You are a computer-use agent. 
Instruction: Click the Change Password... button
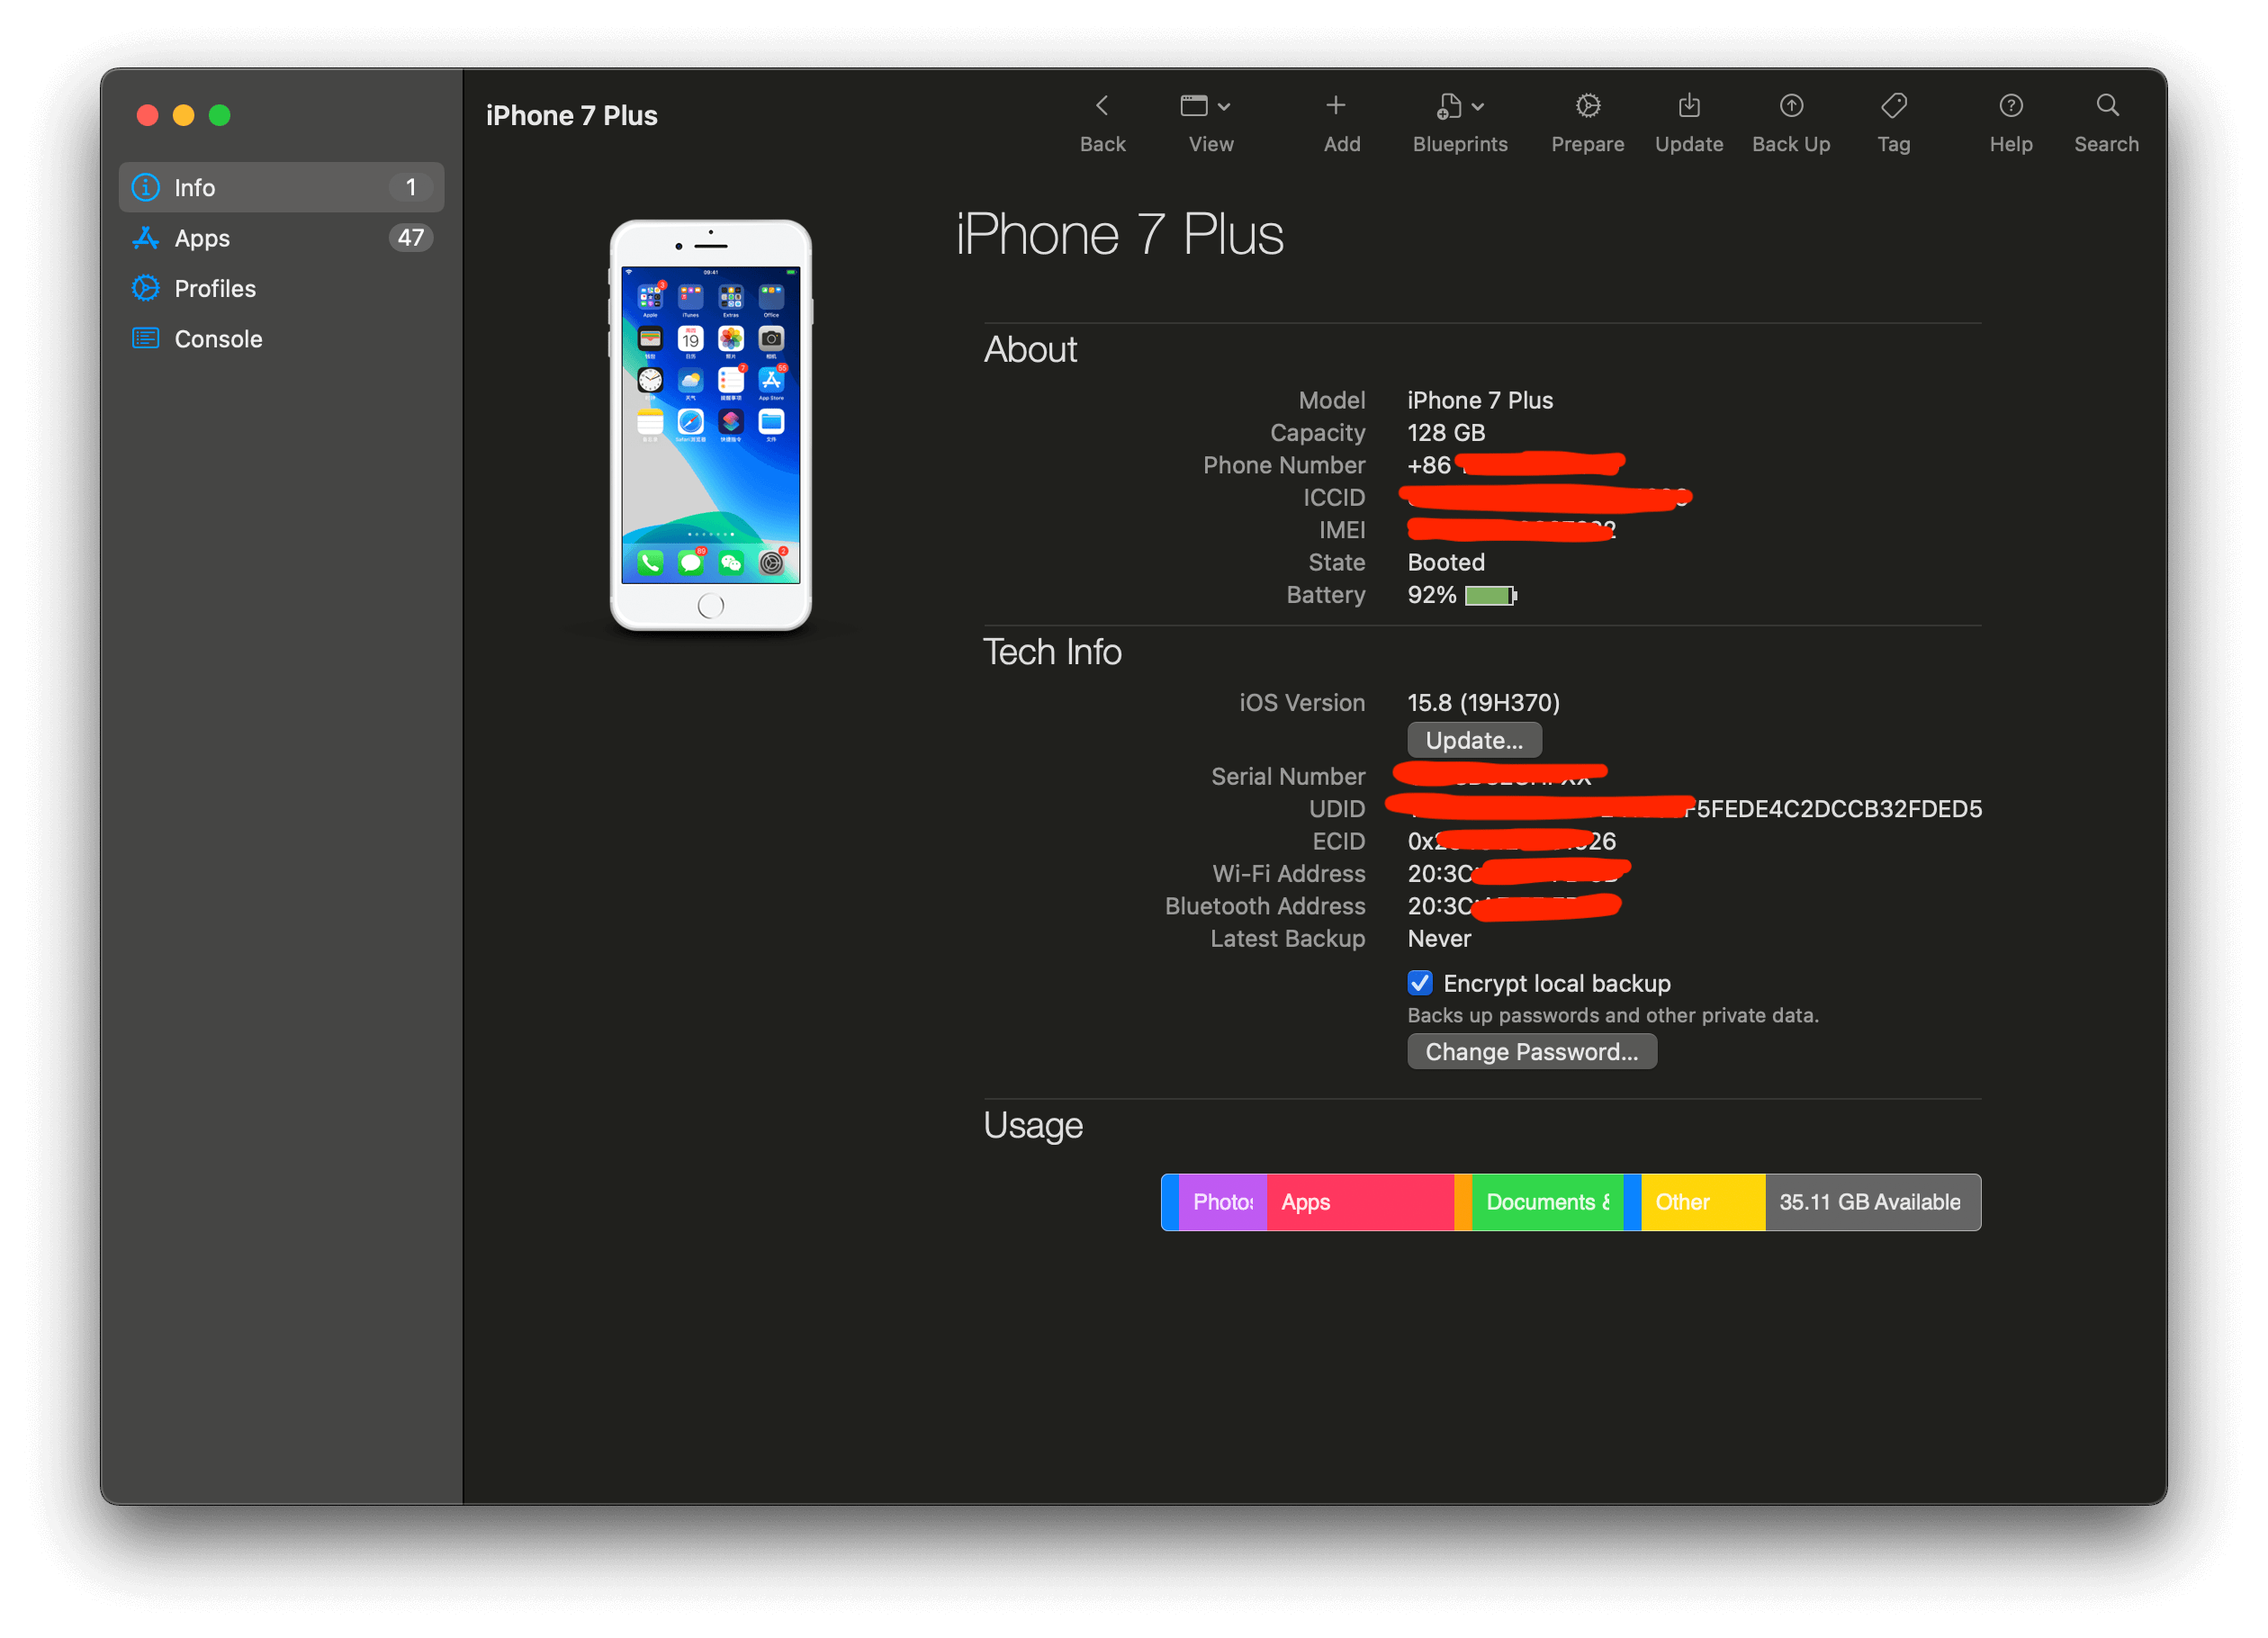1531,1052
